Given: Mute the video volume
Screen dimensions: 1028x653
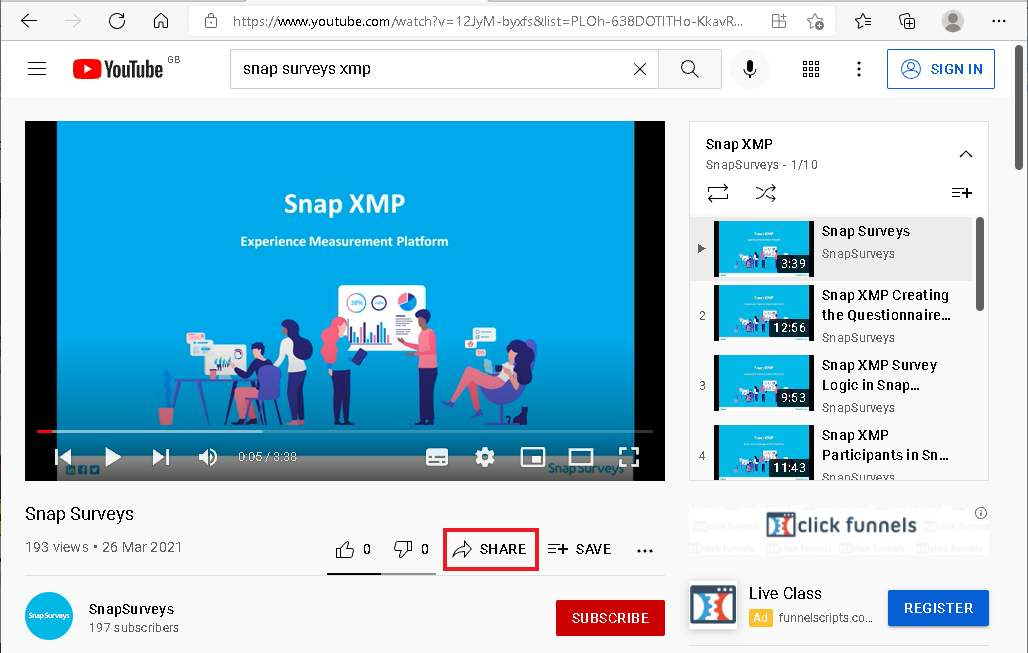Looking at the screenshot, I should coord(208,456).
